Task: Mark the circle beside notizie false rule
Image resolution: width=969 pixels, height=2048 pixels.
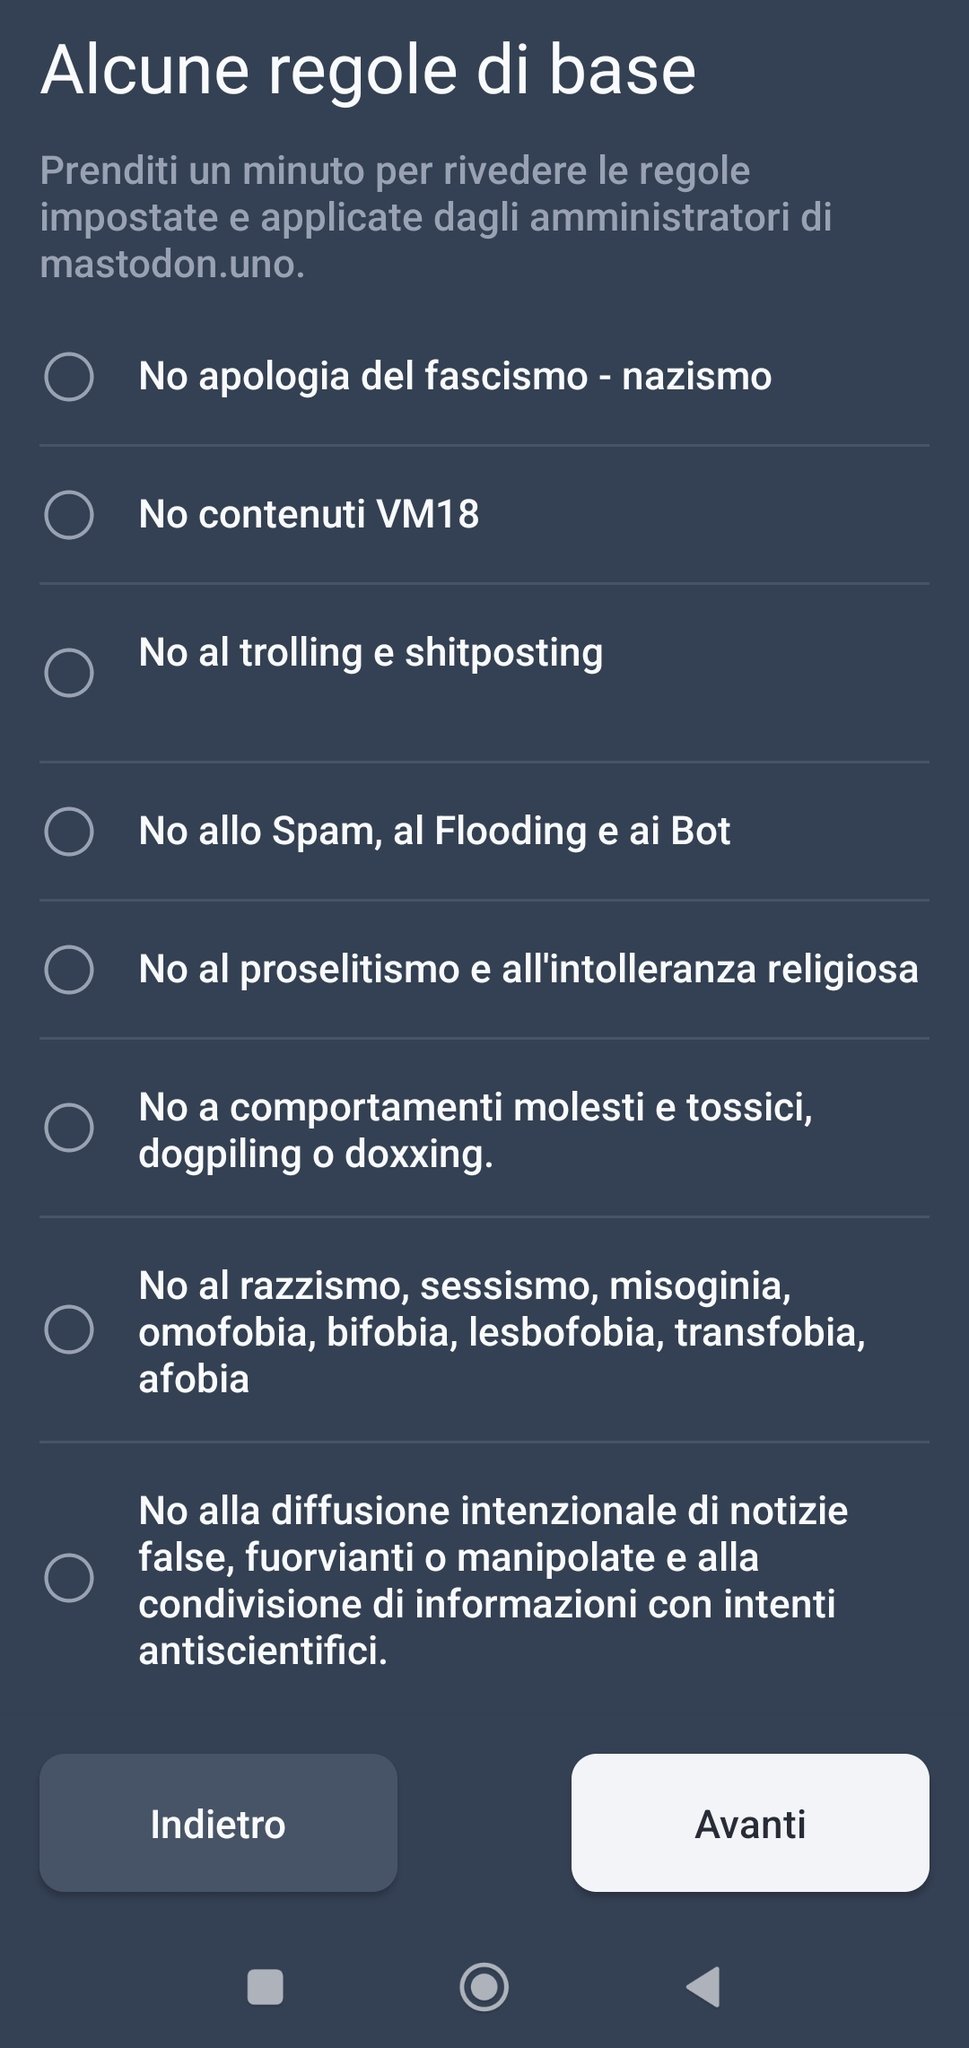Action: point(69,1578)
